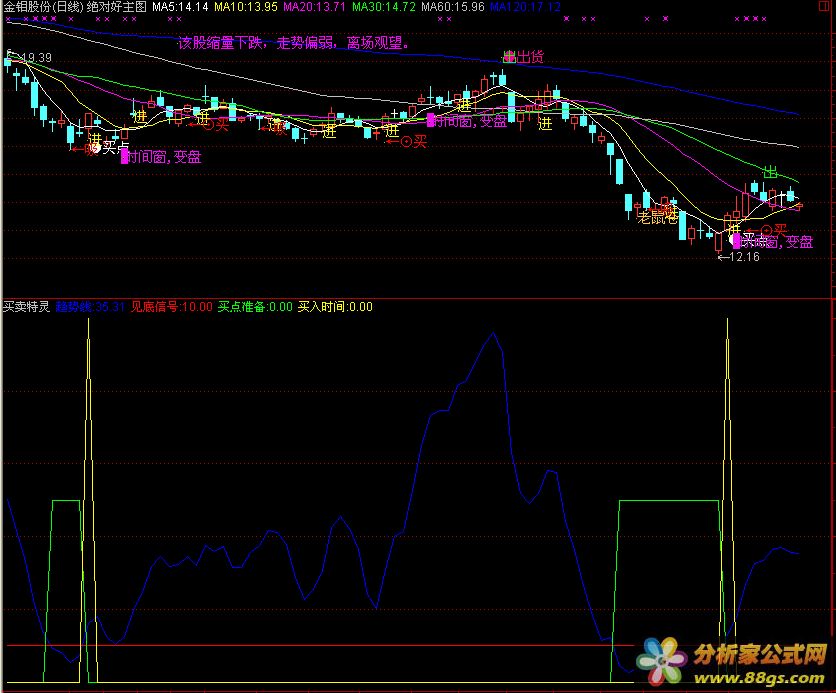Click the white 买点 marker on the chart
The height and width of the screenshot is (693, 836).
116,147
